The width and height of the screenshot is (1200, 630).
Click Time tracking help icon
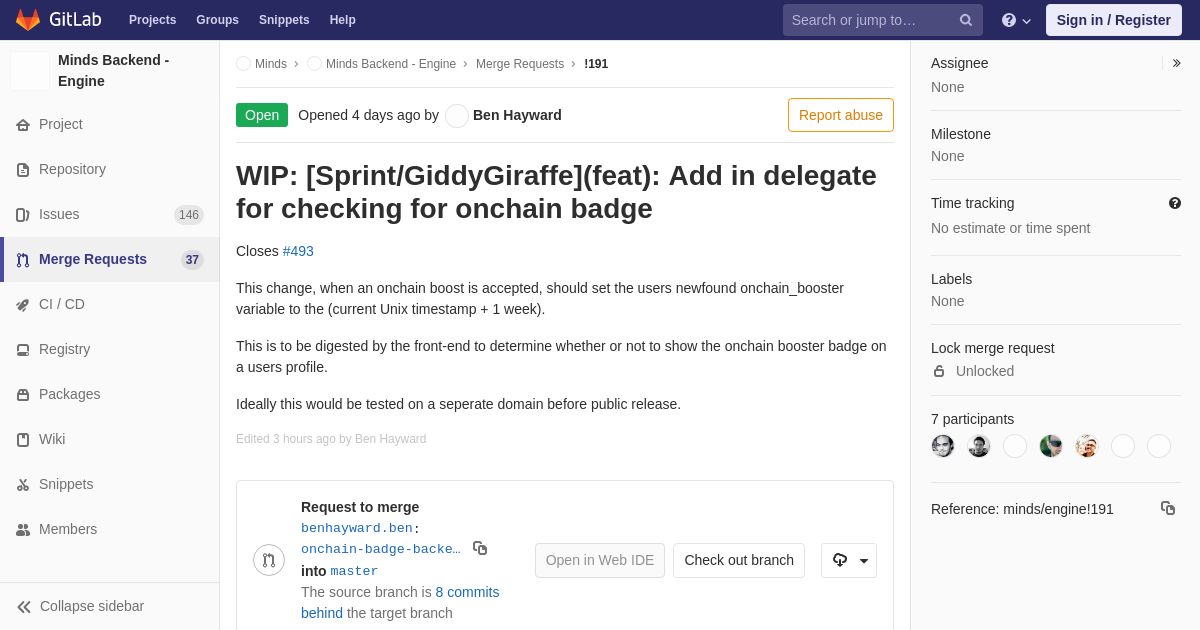click(x=1175, y=203)
